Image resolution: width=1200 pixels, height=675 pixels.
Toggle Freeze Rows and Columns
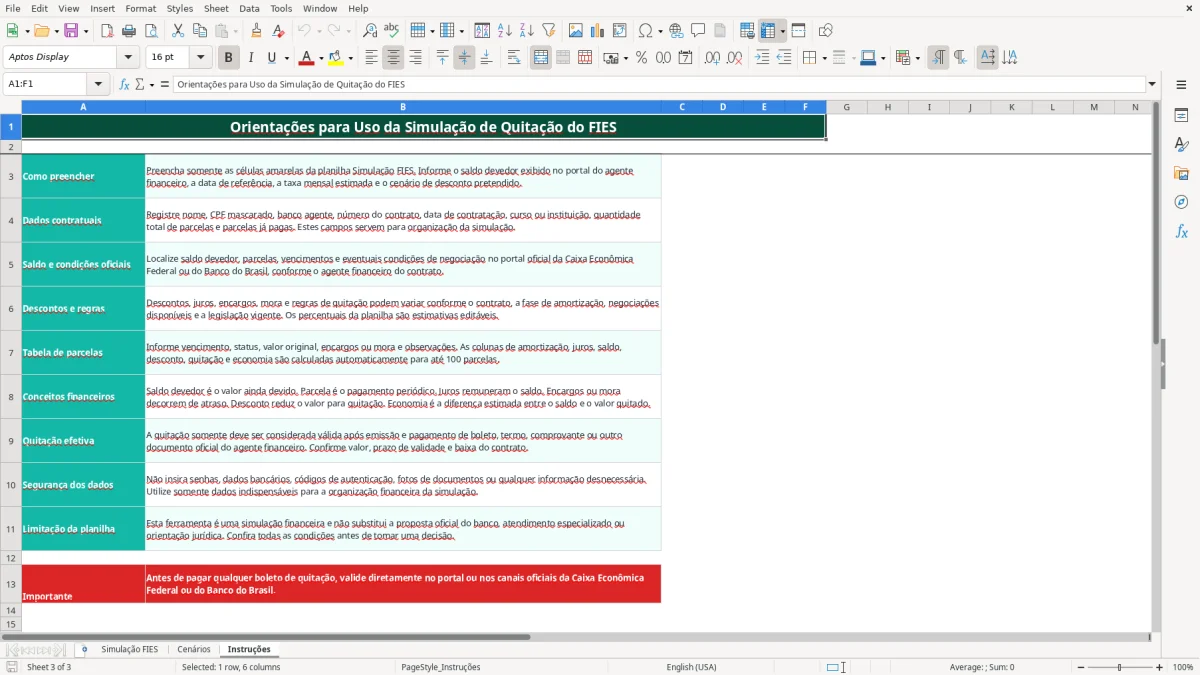coord(768,31)
